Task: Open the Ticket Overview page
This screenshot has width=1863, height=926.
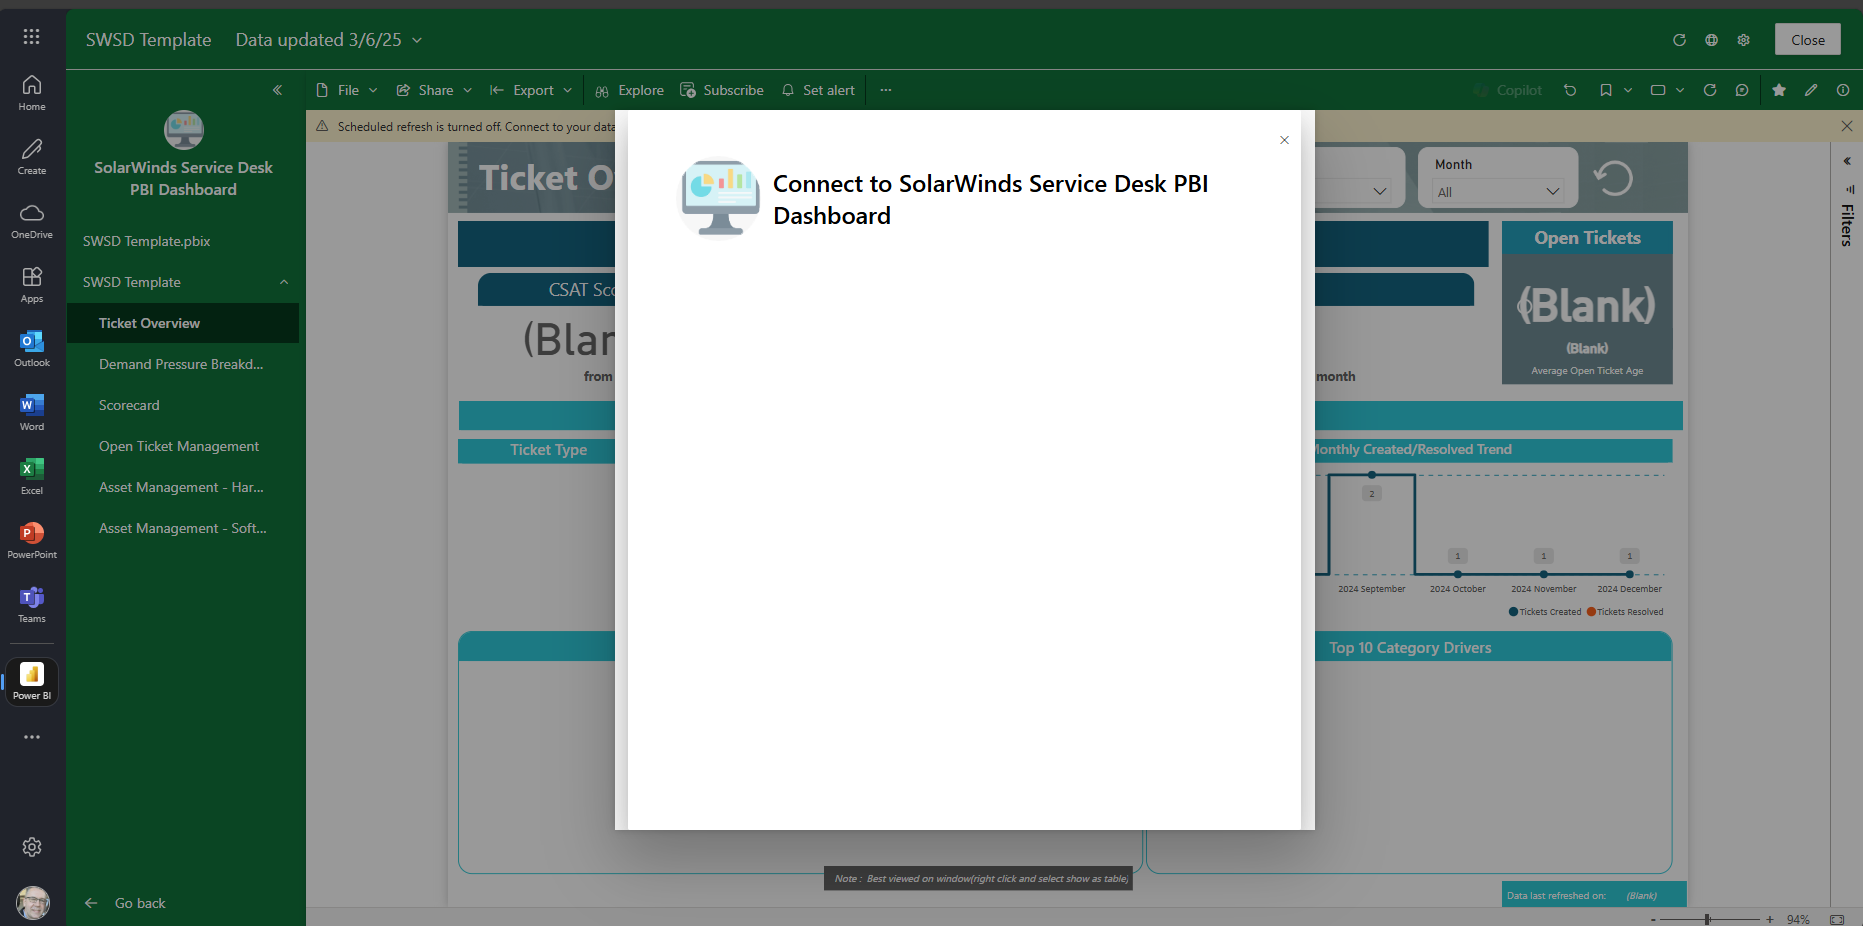Action: click(x=183, y=323)
